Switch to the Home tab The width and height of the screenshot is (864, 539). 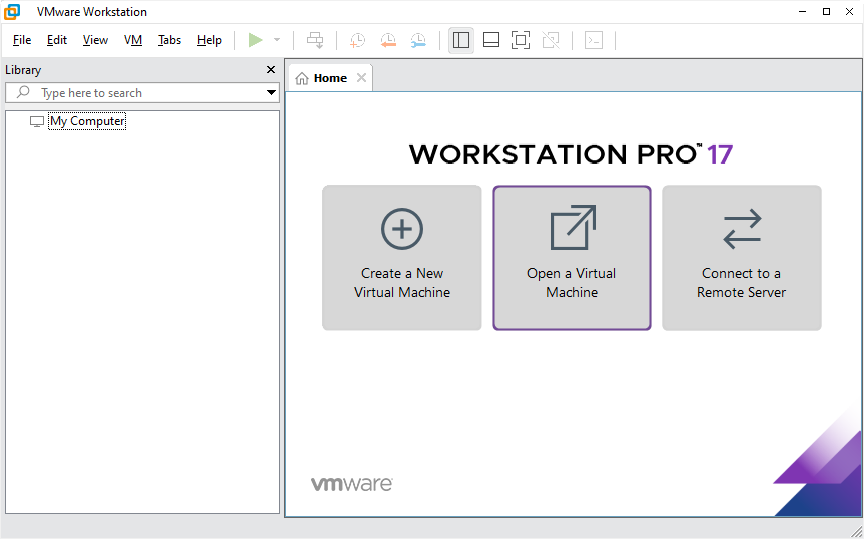tap(330, 78)
